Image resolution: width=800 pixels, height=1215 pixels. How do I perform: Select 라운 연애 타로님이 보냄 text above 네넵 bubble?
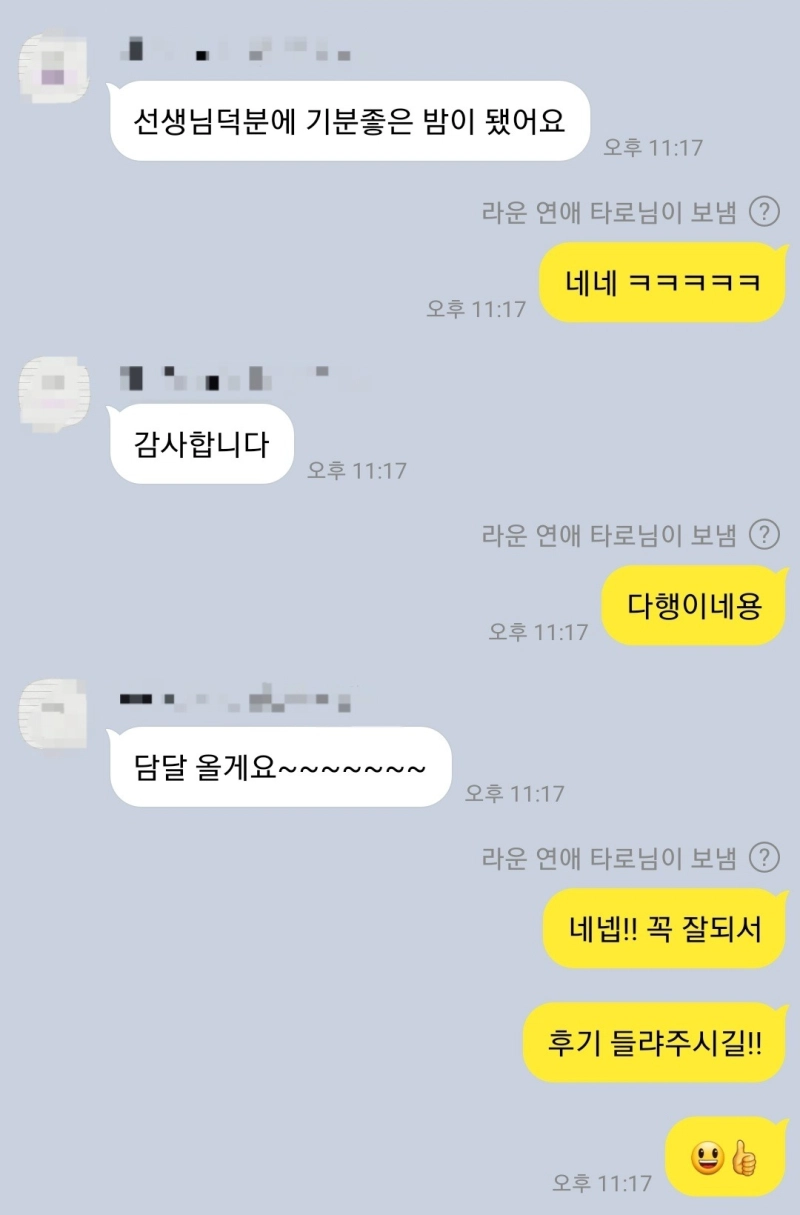tap(609, 858)
